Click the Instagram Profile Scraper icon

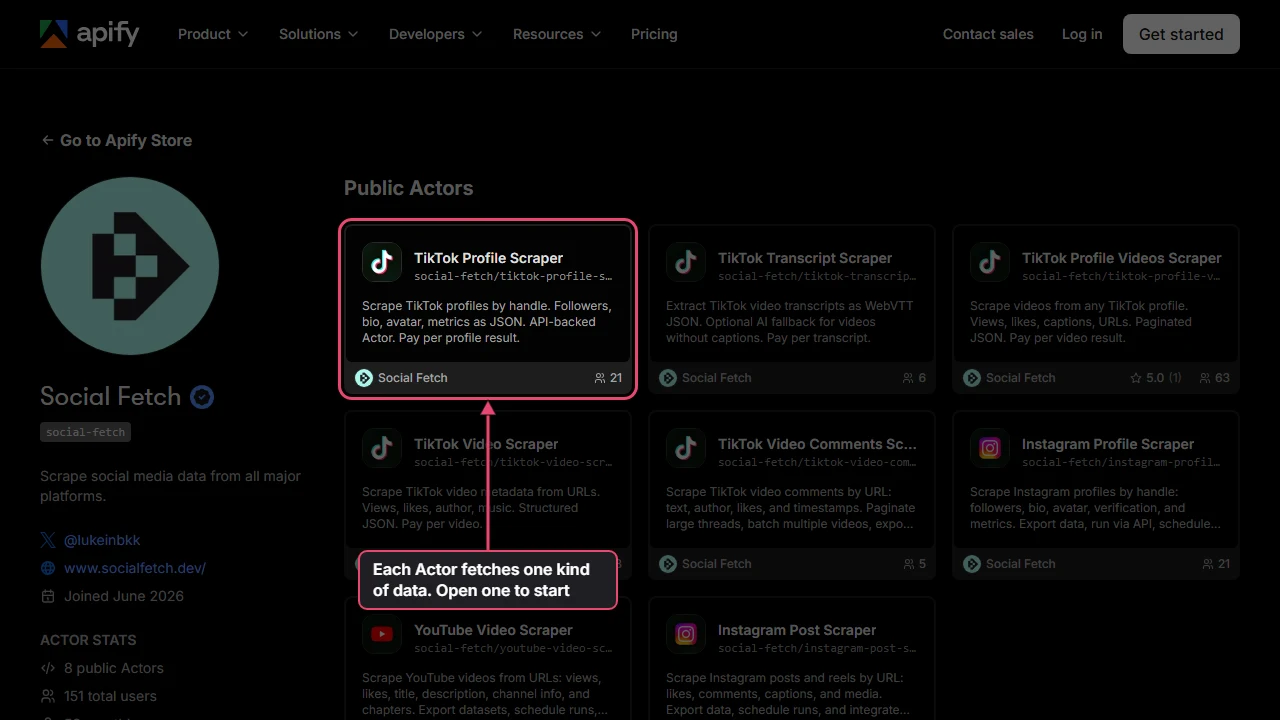[990, 448]
